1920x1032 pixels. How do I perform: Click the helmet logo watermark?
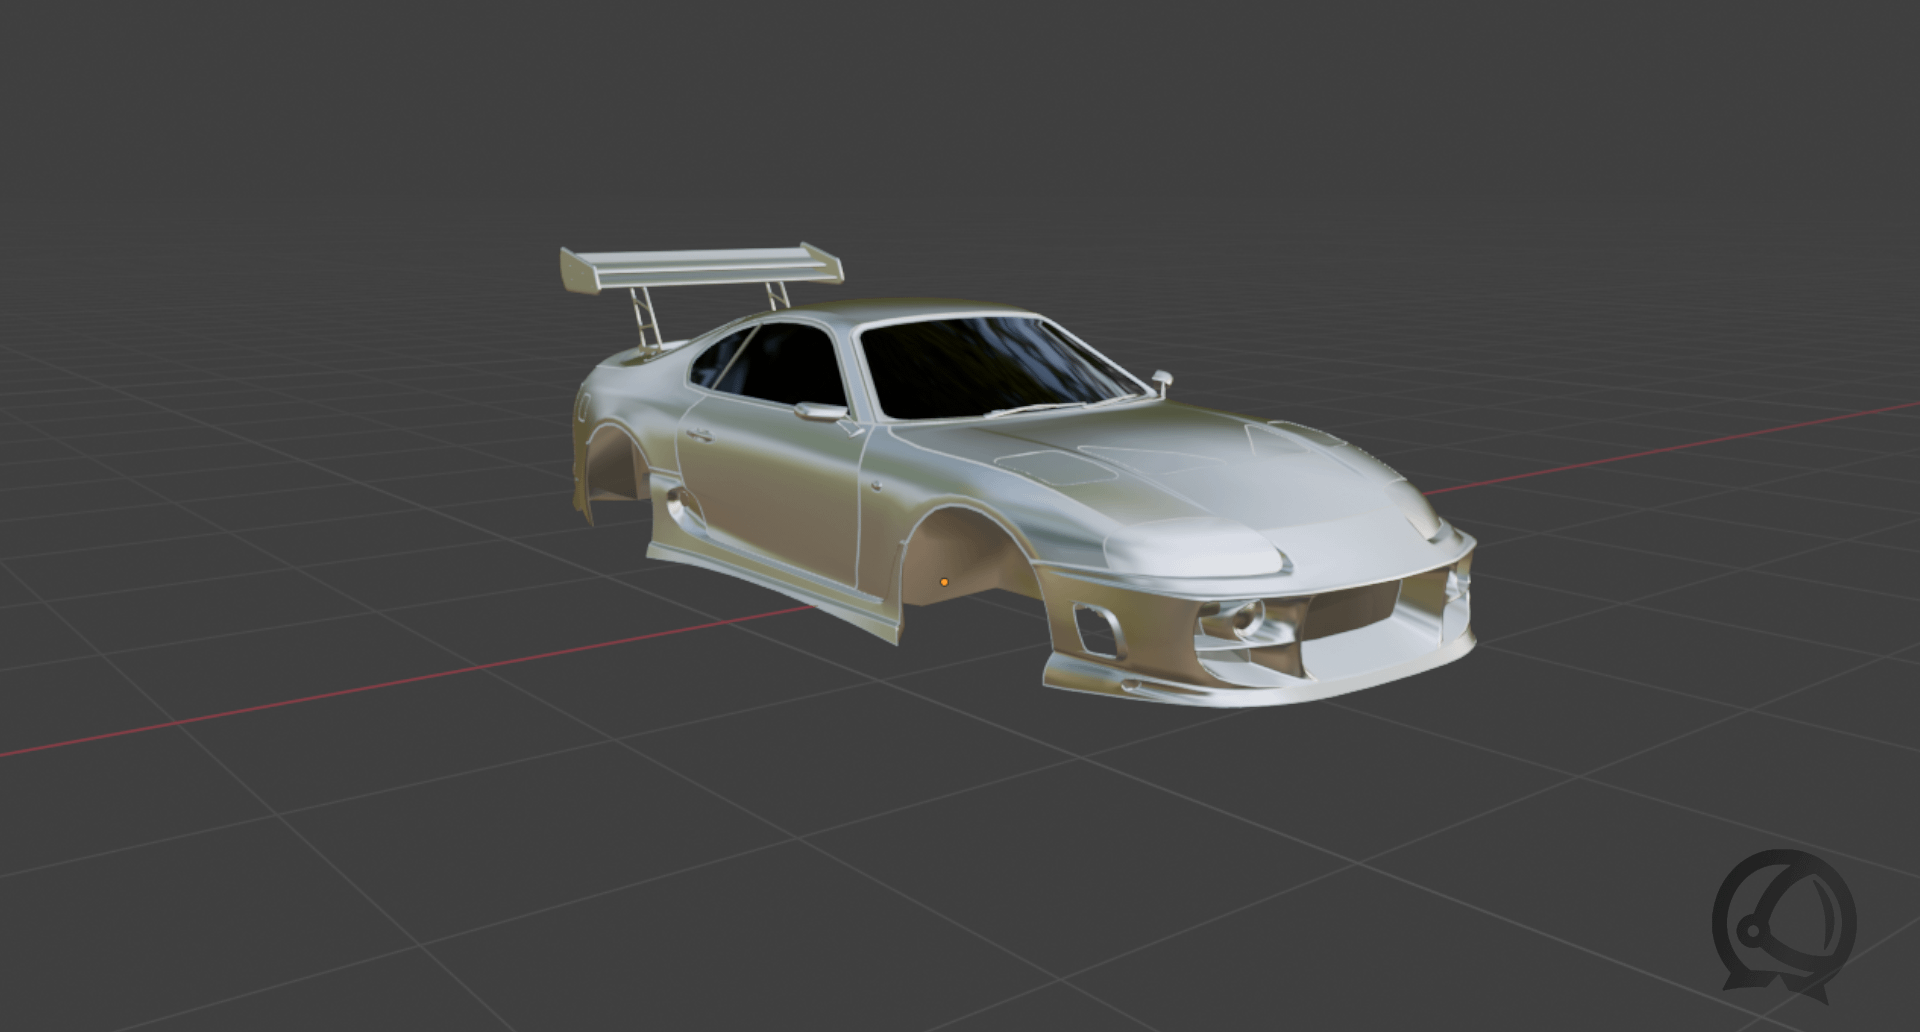click(x=1783, y=924)
